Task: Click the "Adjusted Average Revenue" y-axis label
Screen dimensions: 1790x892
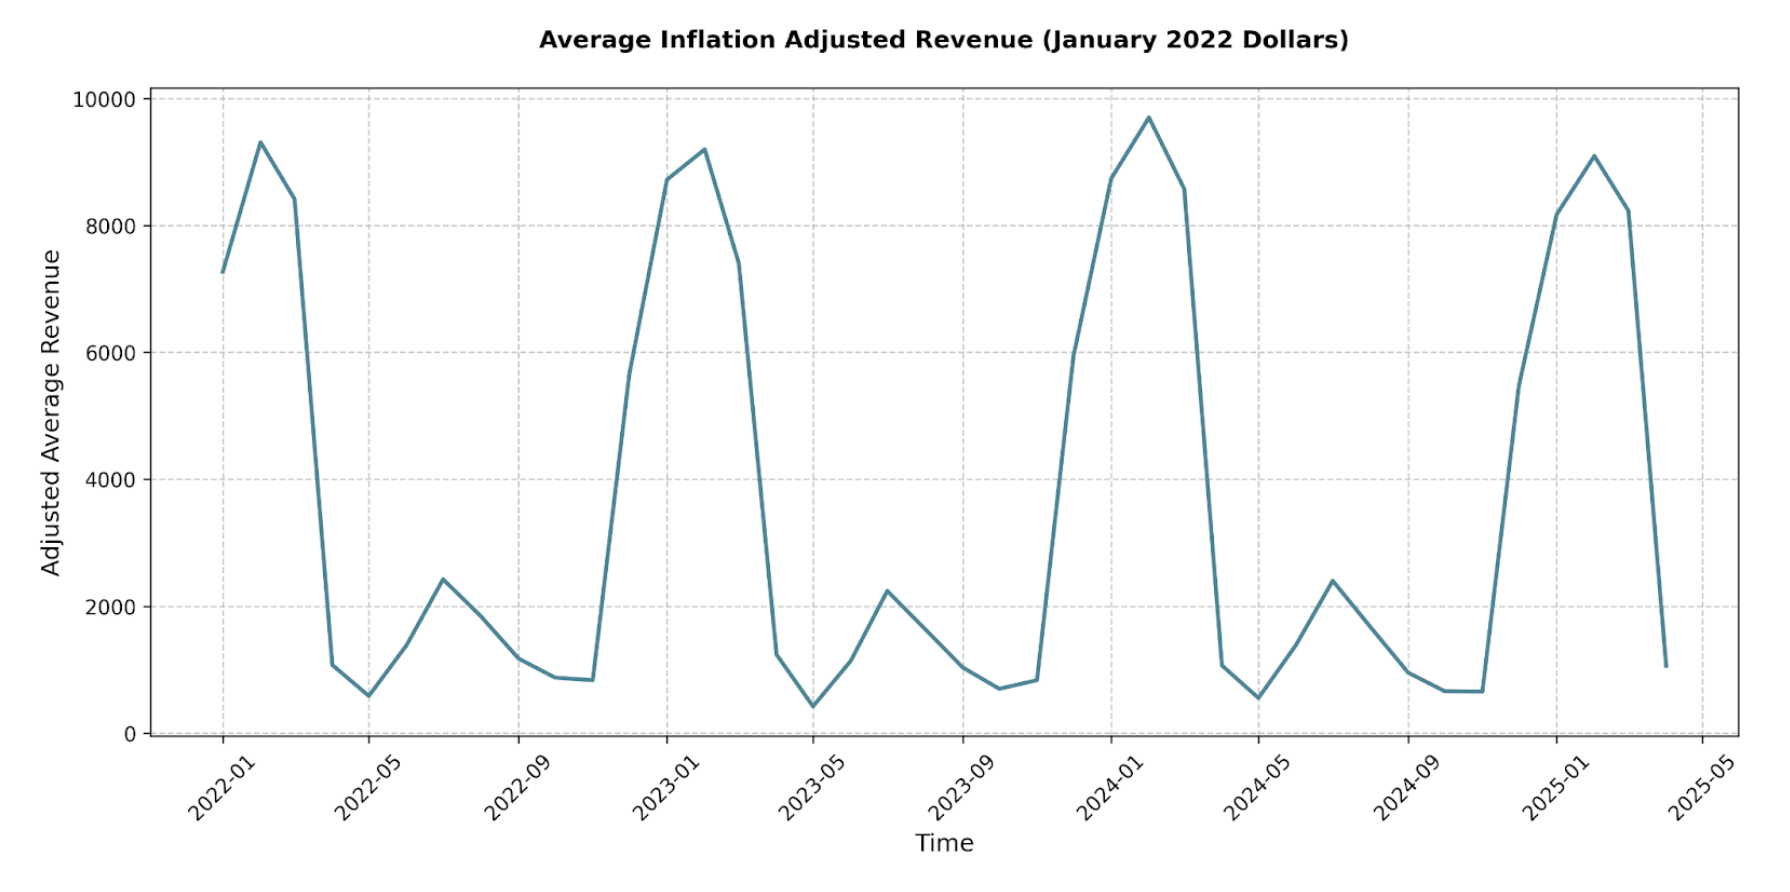Action: click(x=51, y=412)
